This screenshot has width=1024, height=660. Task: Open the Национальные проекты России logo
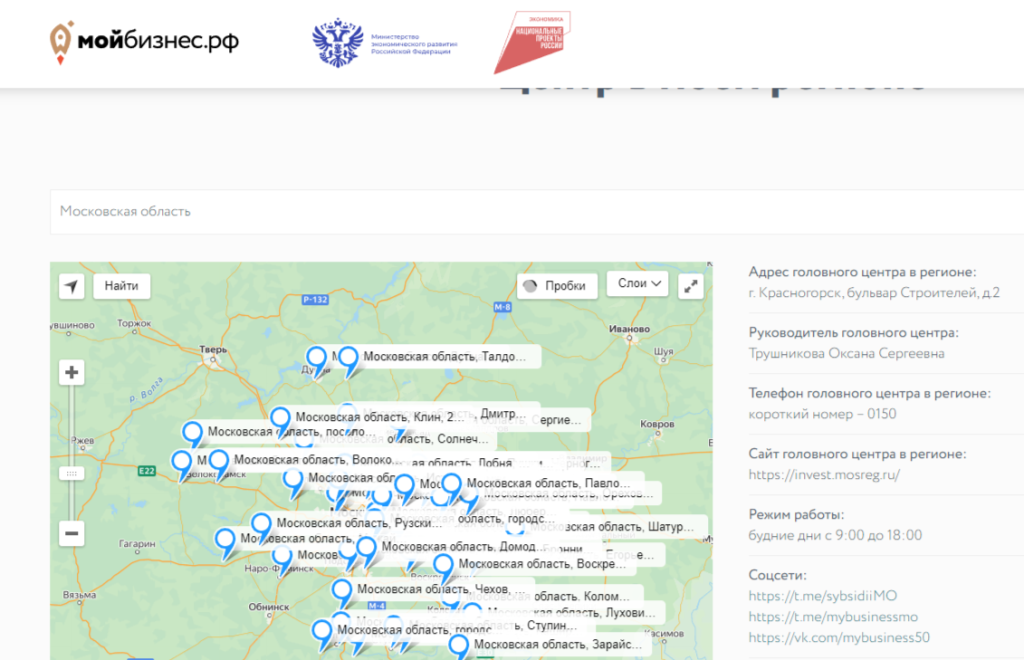[532, 42]
